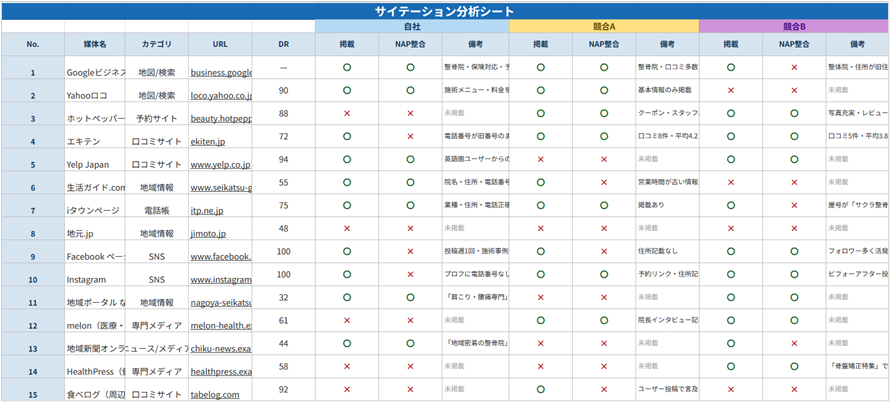The image size is (890, 402).
Task: Open the beauty.hotpepp link
Action: point(221,119)
